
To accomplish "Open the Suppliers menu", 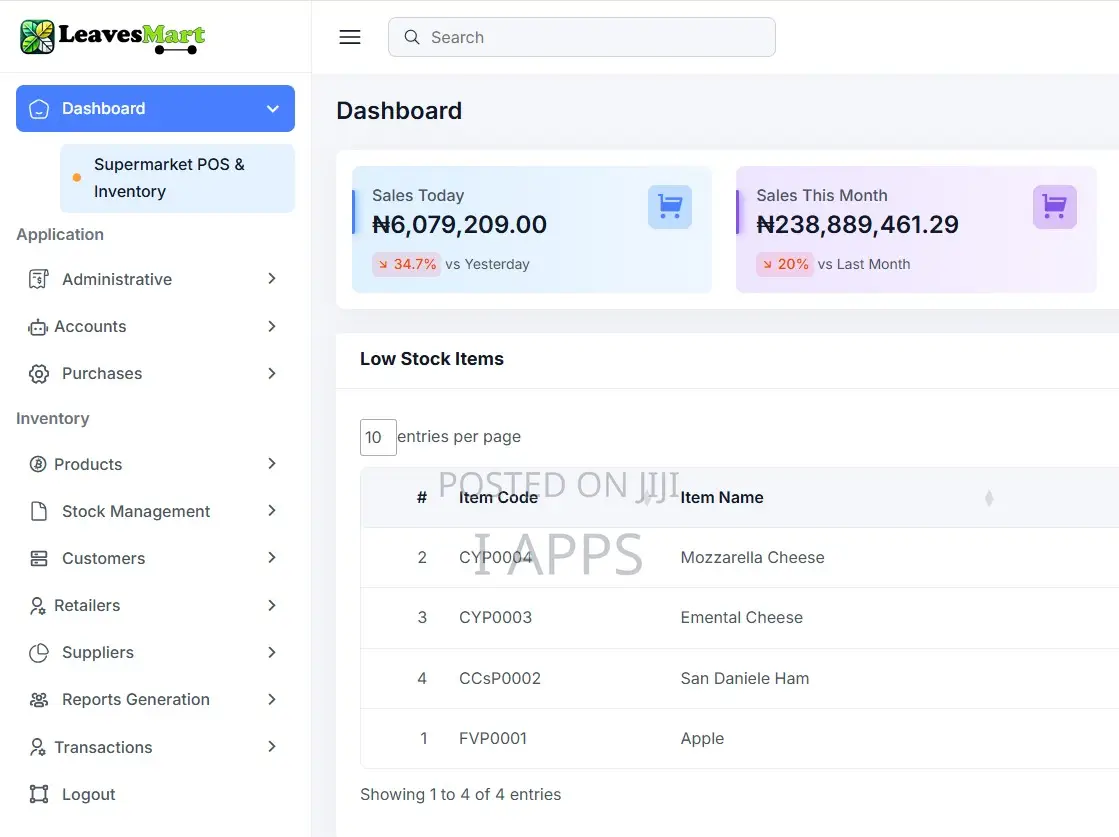I will [x=155, y=653].
